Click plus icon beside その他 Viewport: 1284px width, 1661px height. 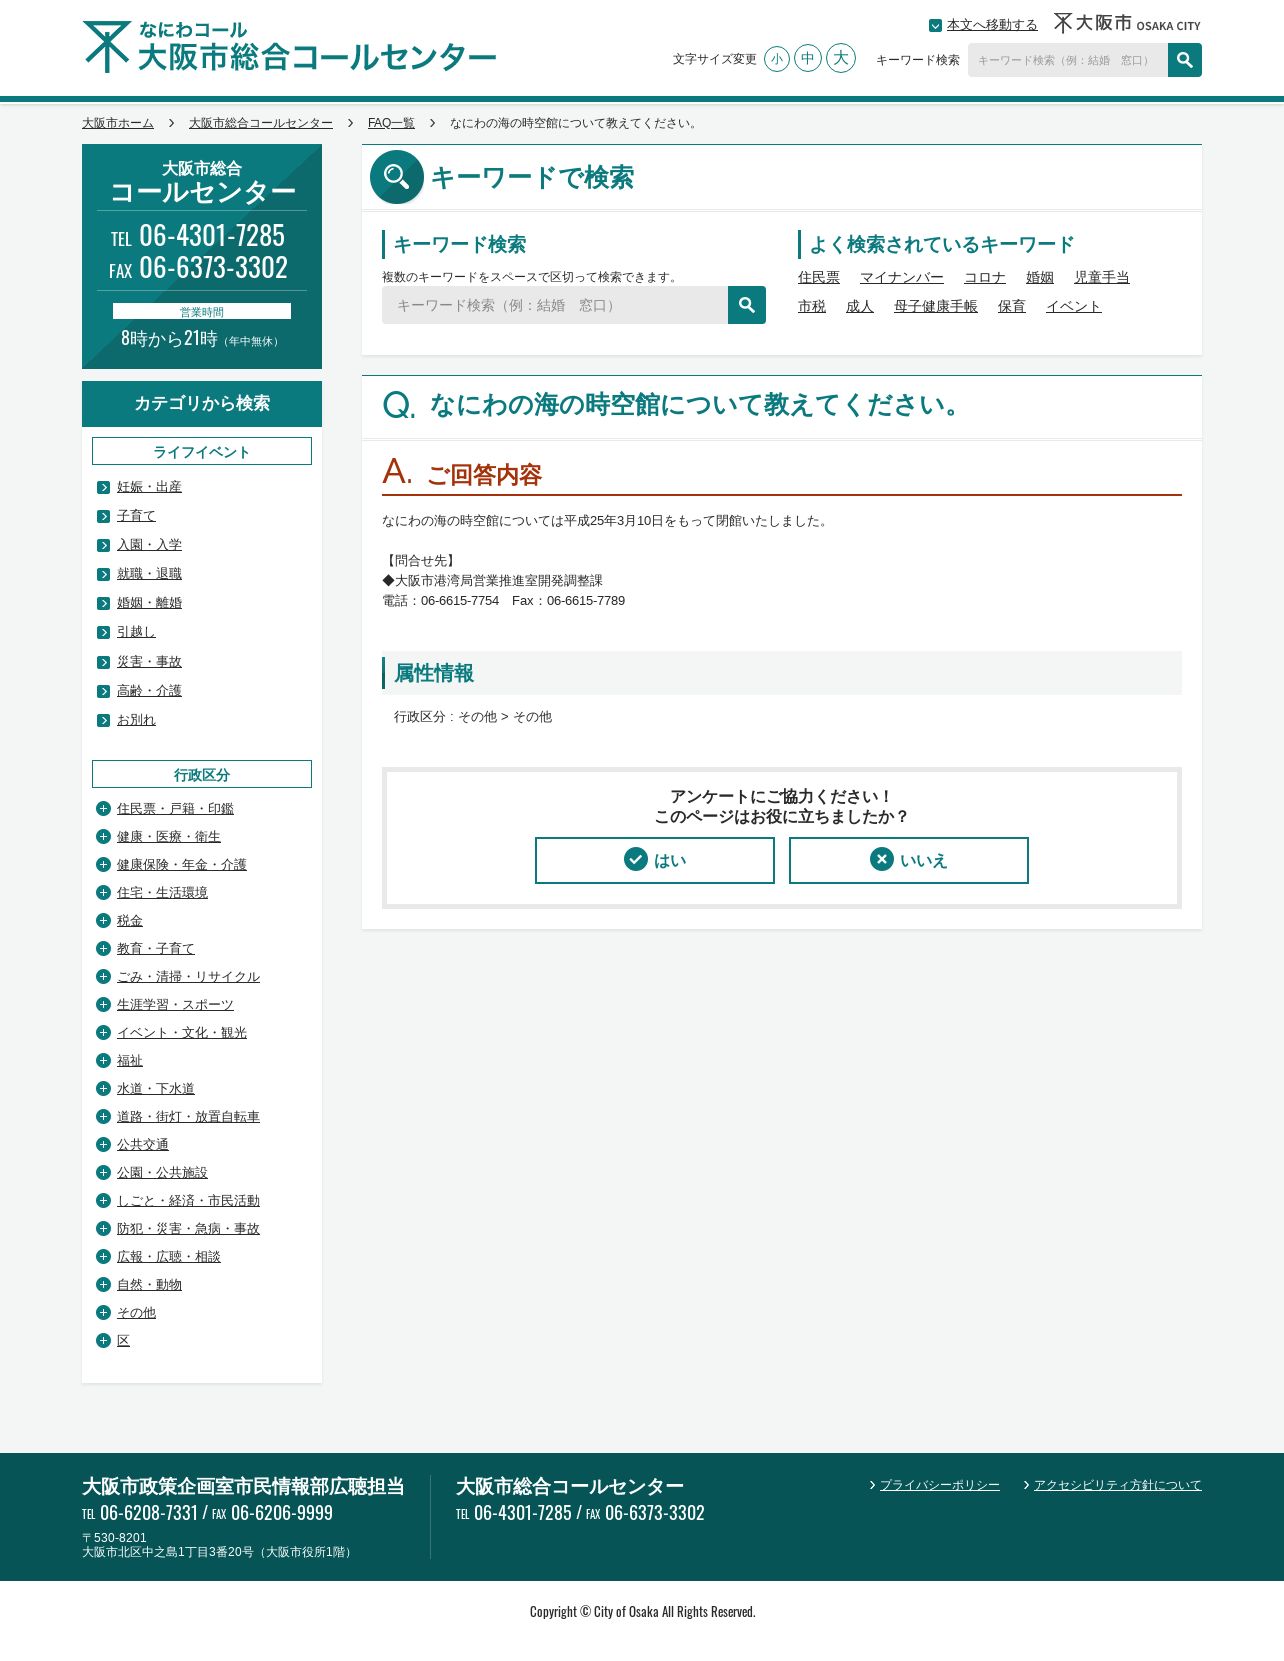tap(103, 1312)
